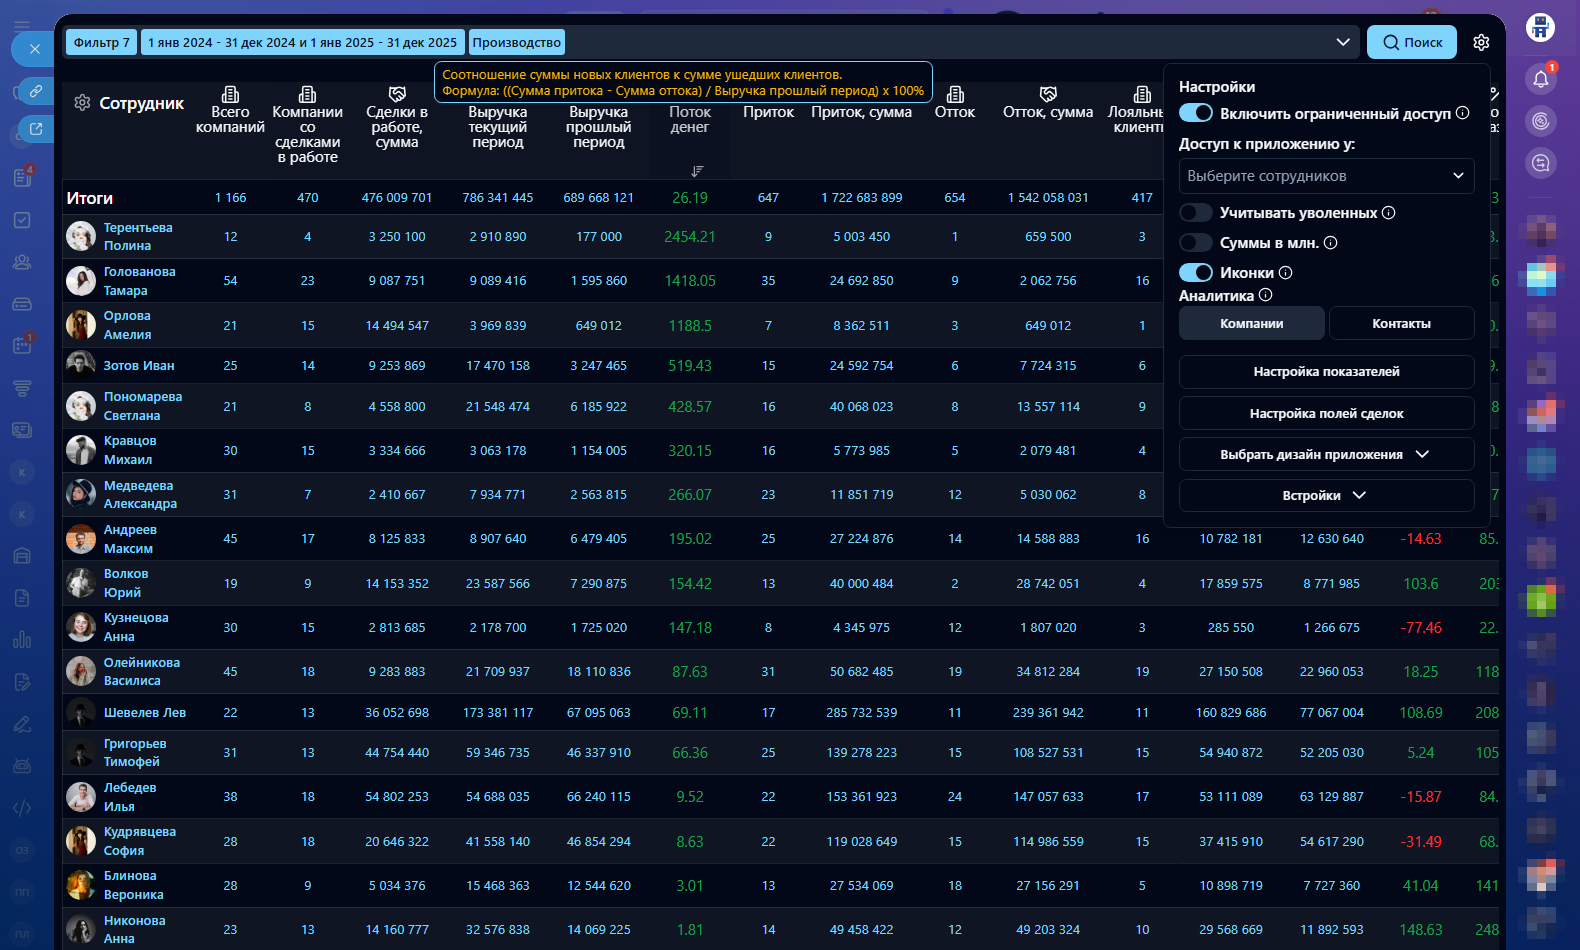Select the Компании analytics tab
This screenshot has height=950, width=1580.
tap(1251, 323)
